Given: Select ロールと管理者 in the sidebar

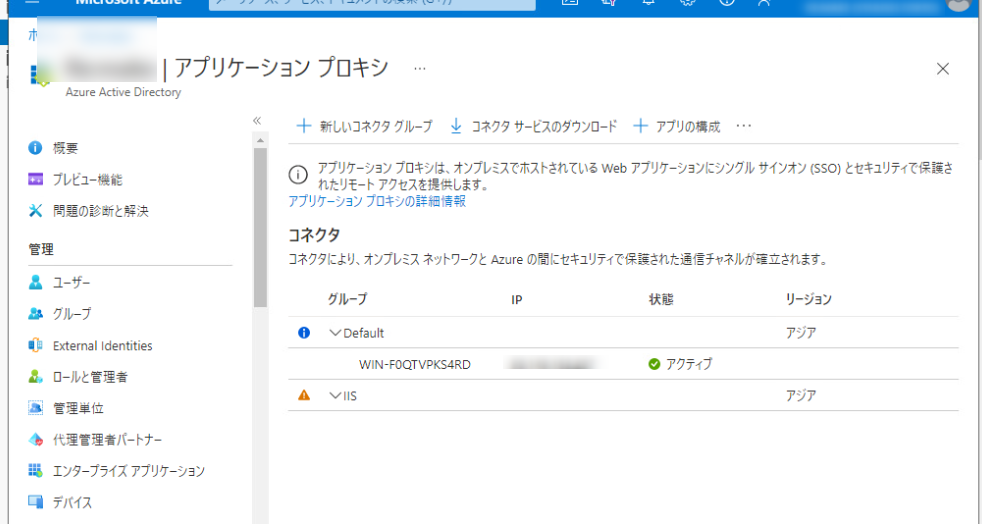Looking at the screenshot, I should click(90, 377).
